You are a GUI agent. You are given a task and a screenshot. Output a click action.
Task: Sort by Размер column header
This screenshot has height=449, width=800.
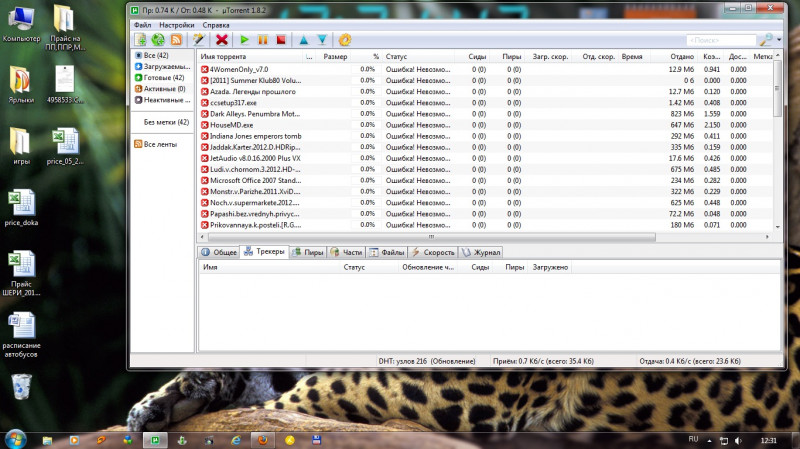point(335,57)
